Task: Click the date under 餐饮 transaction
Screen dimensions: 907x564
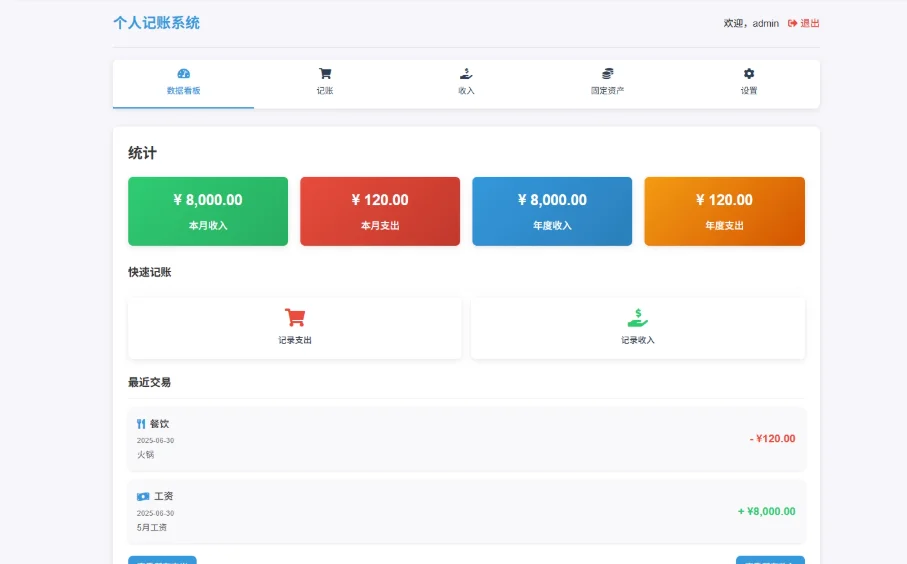Action: pos(155,440)
